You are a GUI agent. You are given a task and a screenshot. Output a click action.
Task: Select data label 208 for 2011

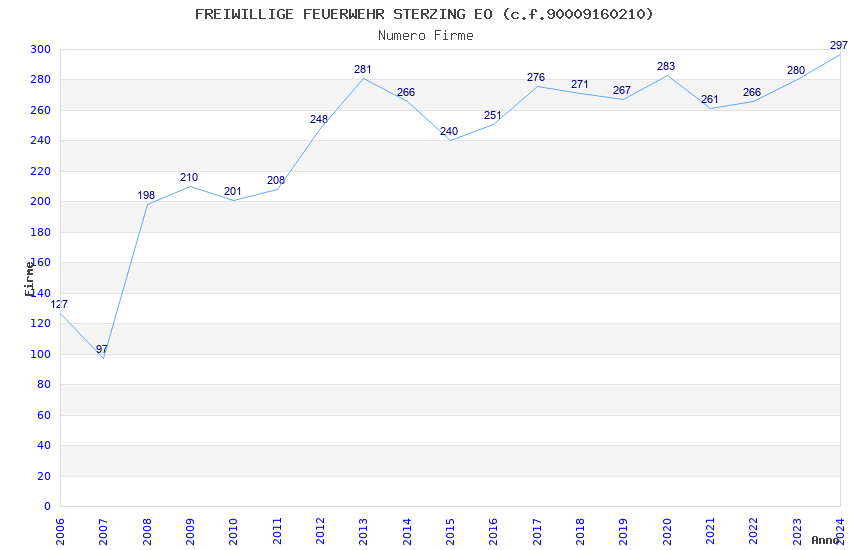coord(276,180)
